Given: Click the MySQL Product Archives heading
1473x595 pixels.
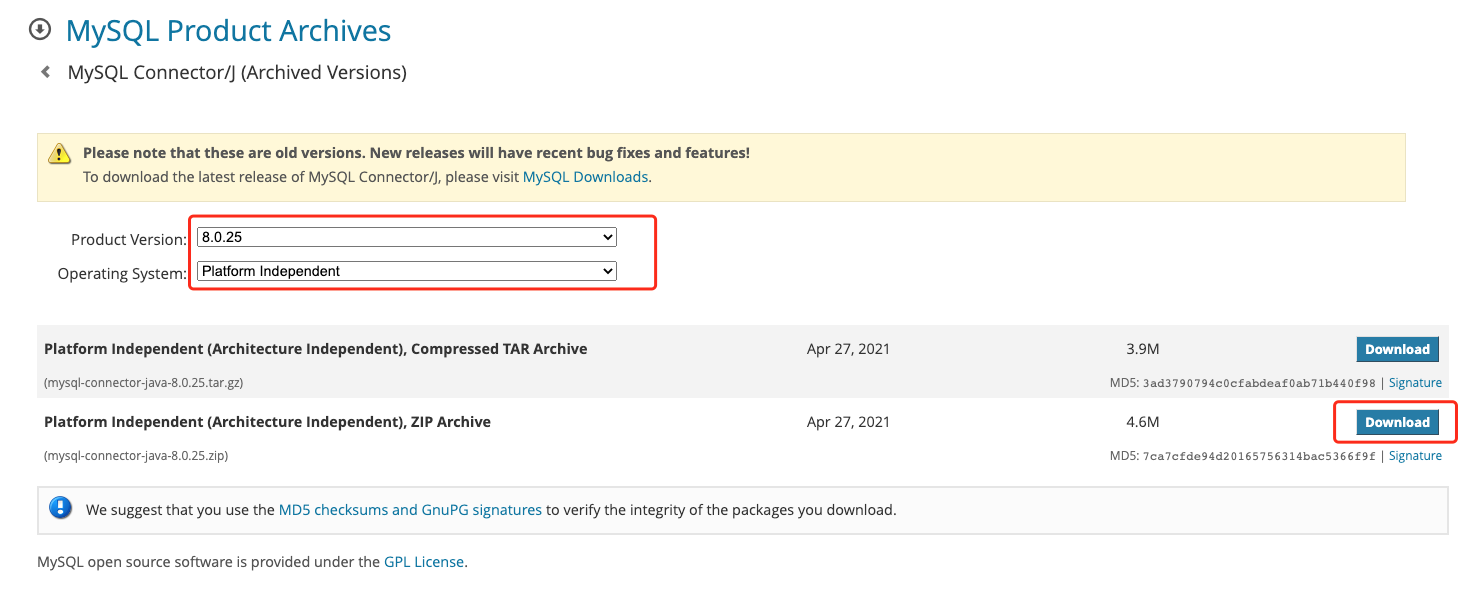Looking at the screenshot, I should (229, 31).
